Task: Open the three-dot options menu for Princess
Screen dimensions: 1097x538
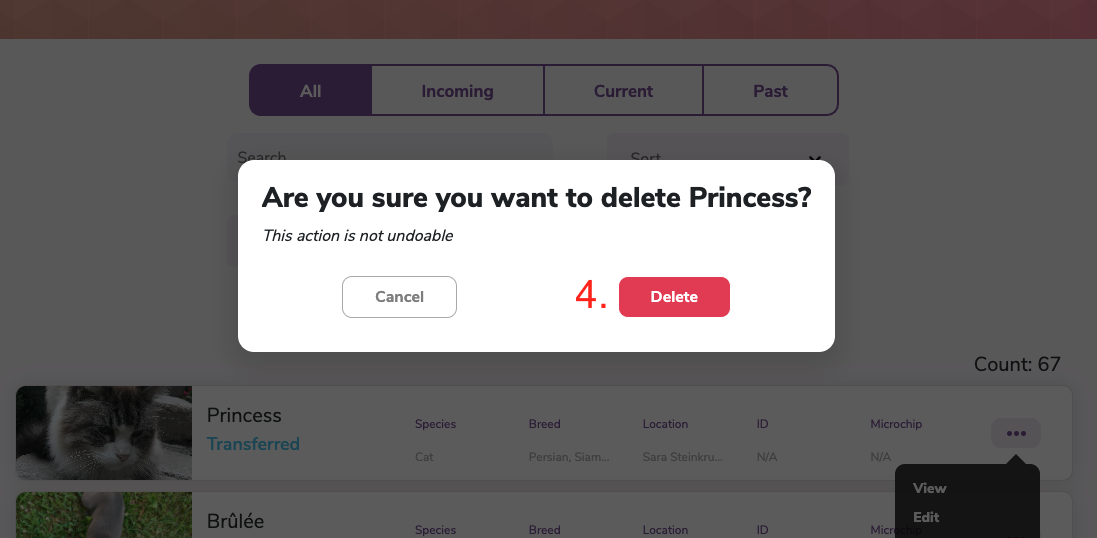Action: (1016, 433)
